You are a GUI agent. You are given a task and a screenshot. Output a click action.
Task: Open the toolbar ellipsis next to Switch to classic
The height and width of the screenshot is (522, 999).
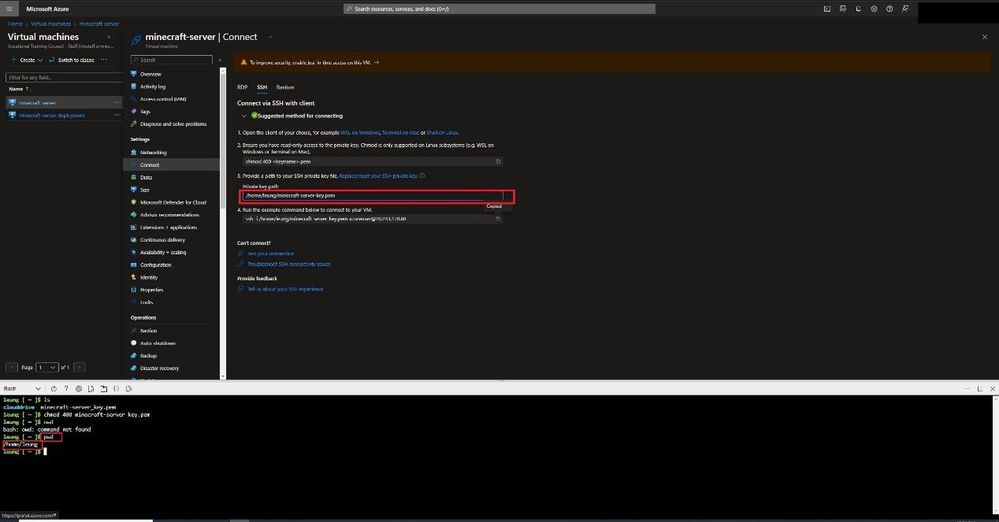point(104,60)
